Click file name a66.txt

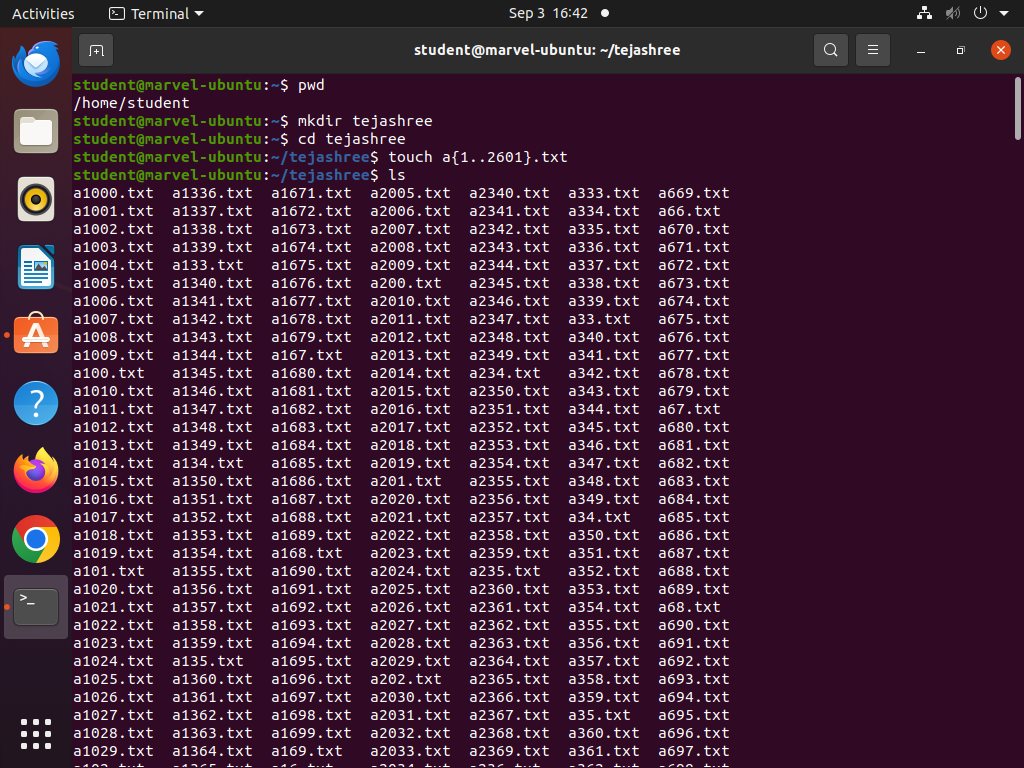690,212
